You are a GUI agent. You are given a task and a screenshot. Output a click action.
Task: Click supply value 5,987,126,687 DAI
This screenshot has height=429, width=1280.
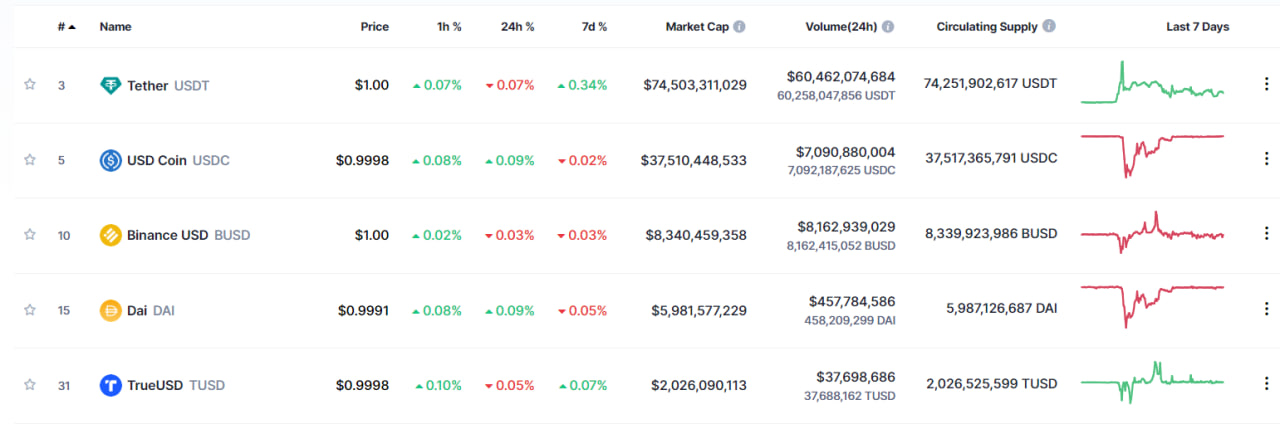pos(1001,309)
